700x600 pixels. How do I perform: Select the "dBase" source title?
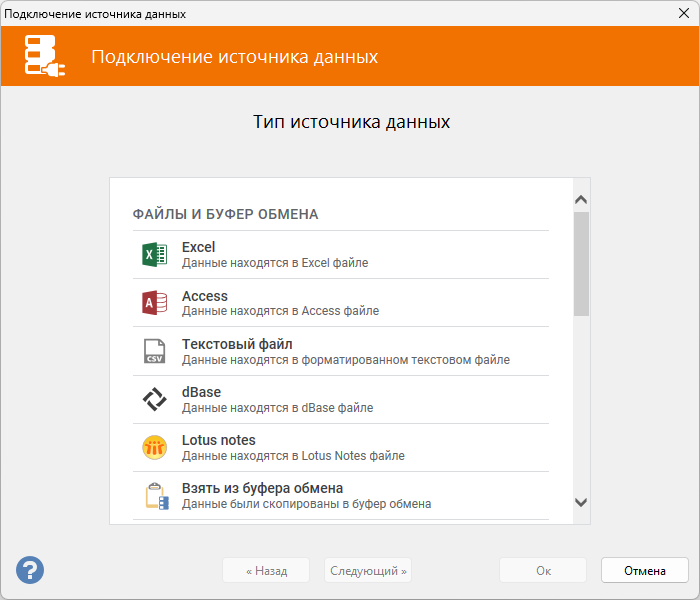point(201,392)
